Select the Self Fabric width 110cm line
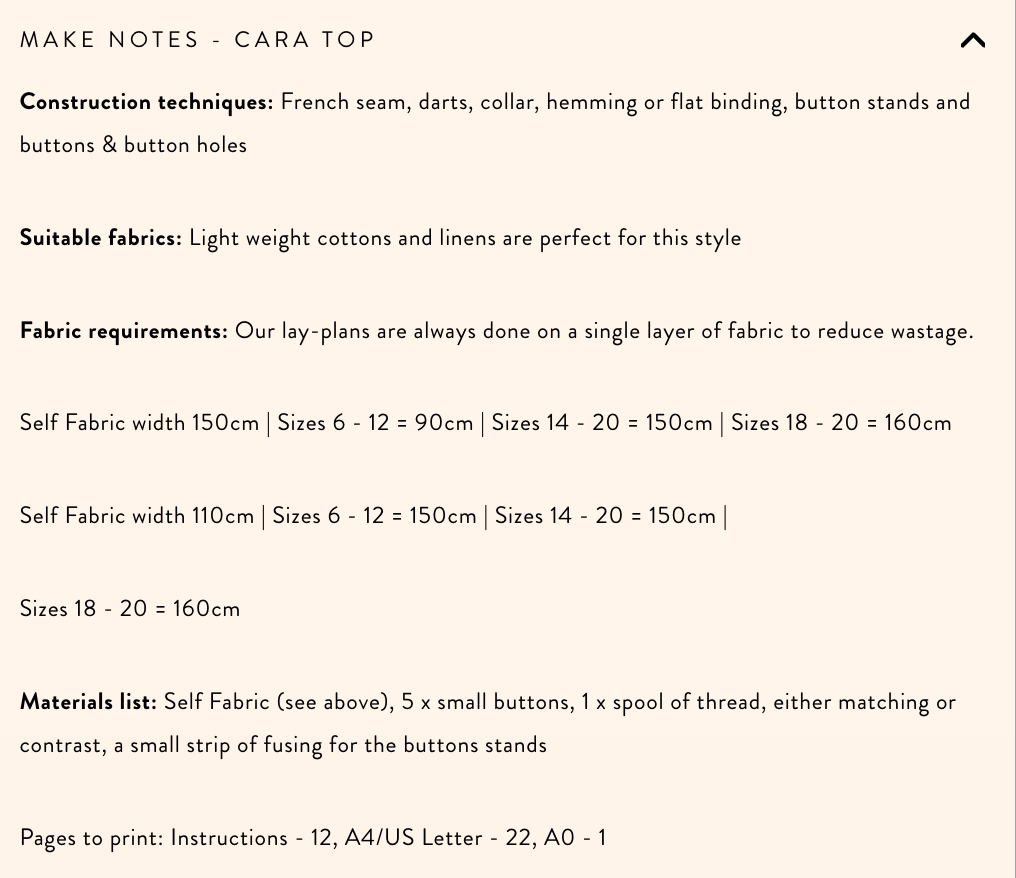 coord(135,515)
